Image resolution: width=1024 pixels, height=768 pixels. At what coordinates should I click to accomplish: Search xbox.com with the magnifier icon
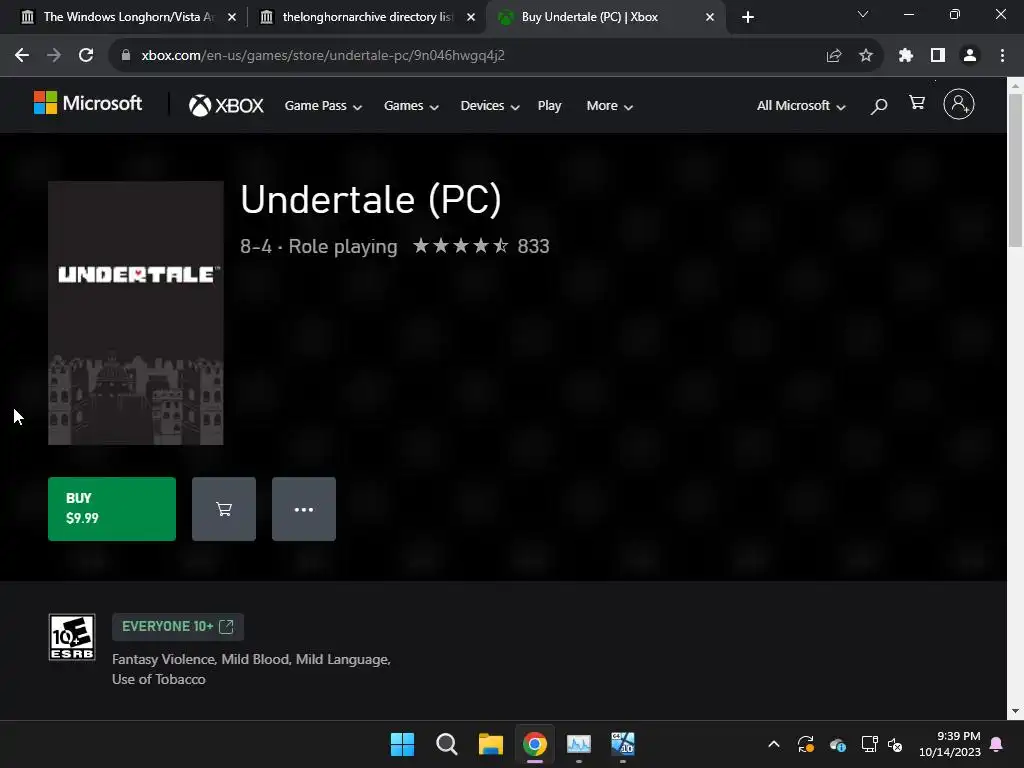tap(878, 106)
